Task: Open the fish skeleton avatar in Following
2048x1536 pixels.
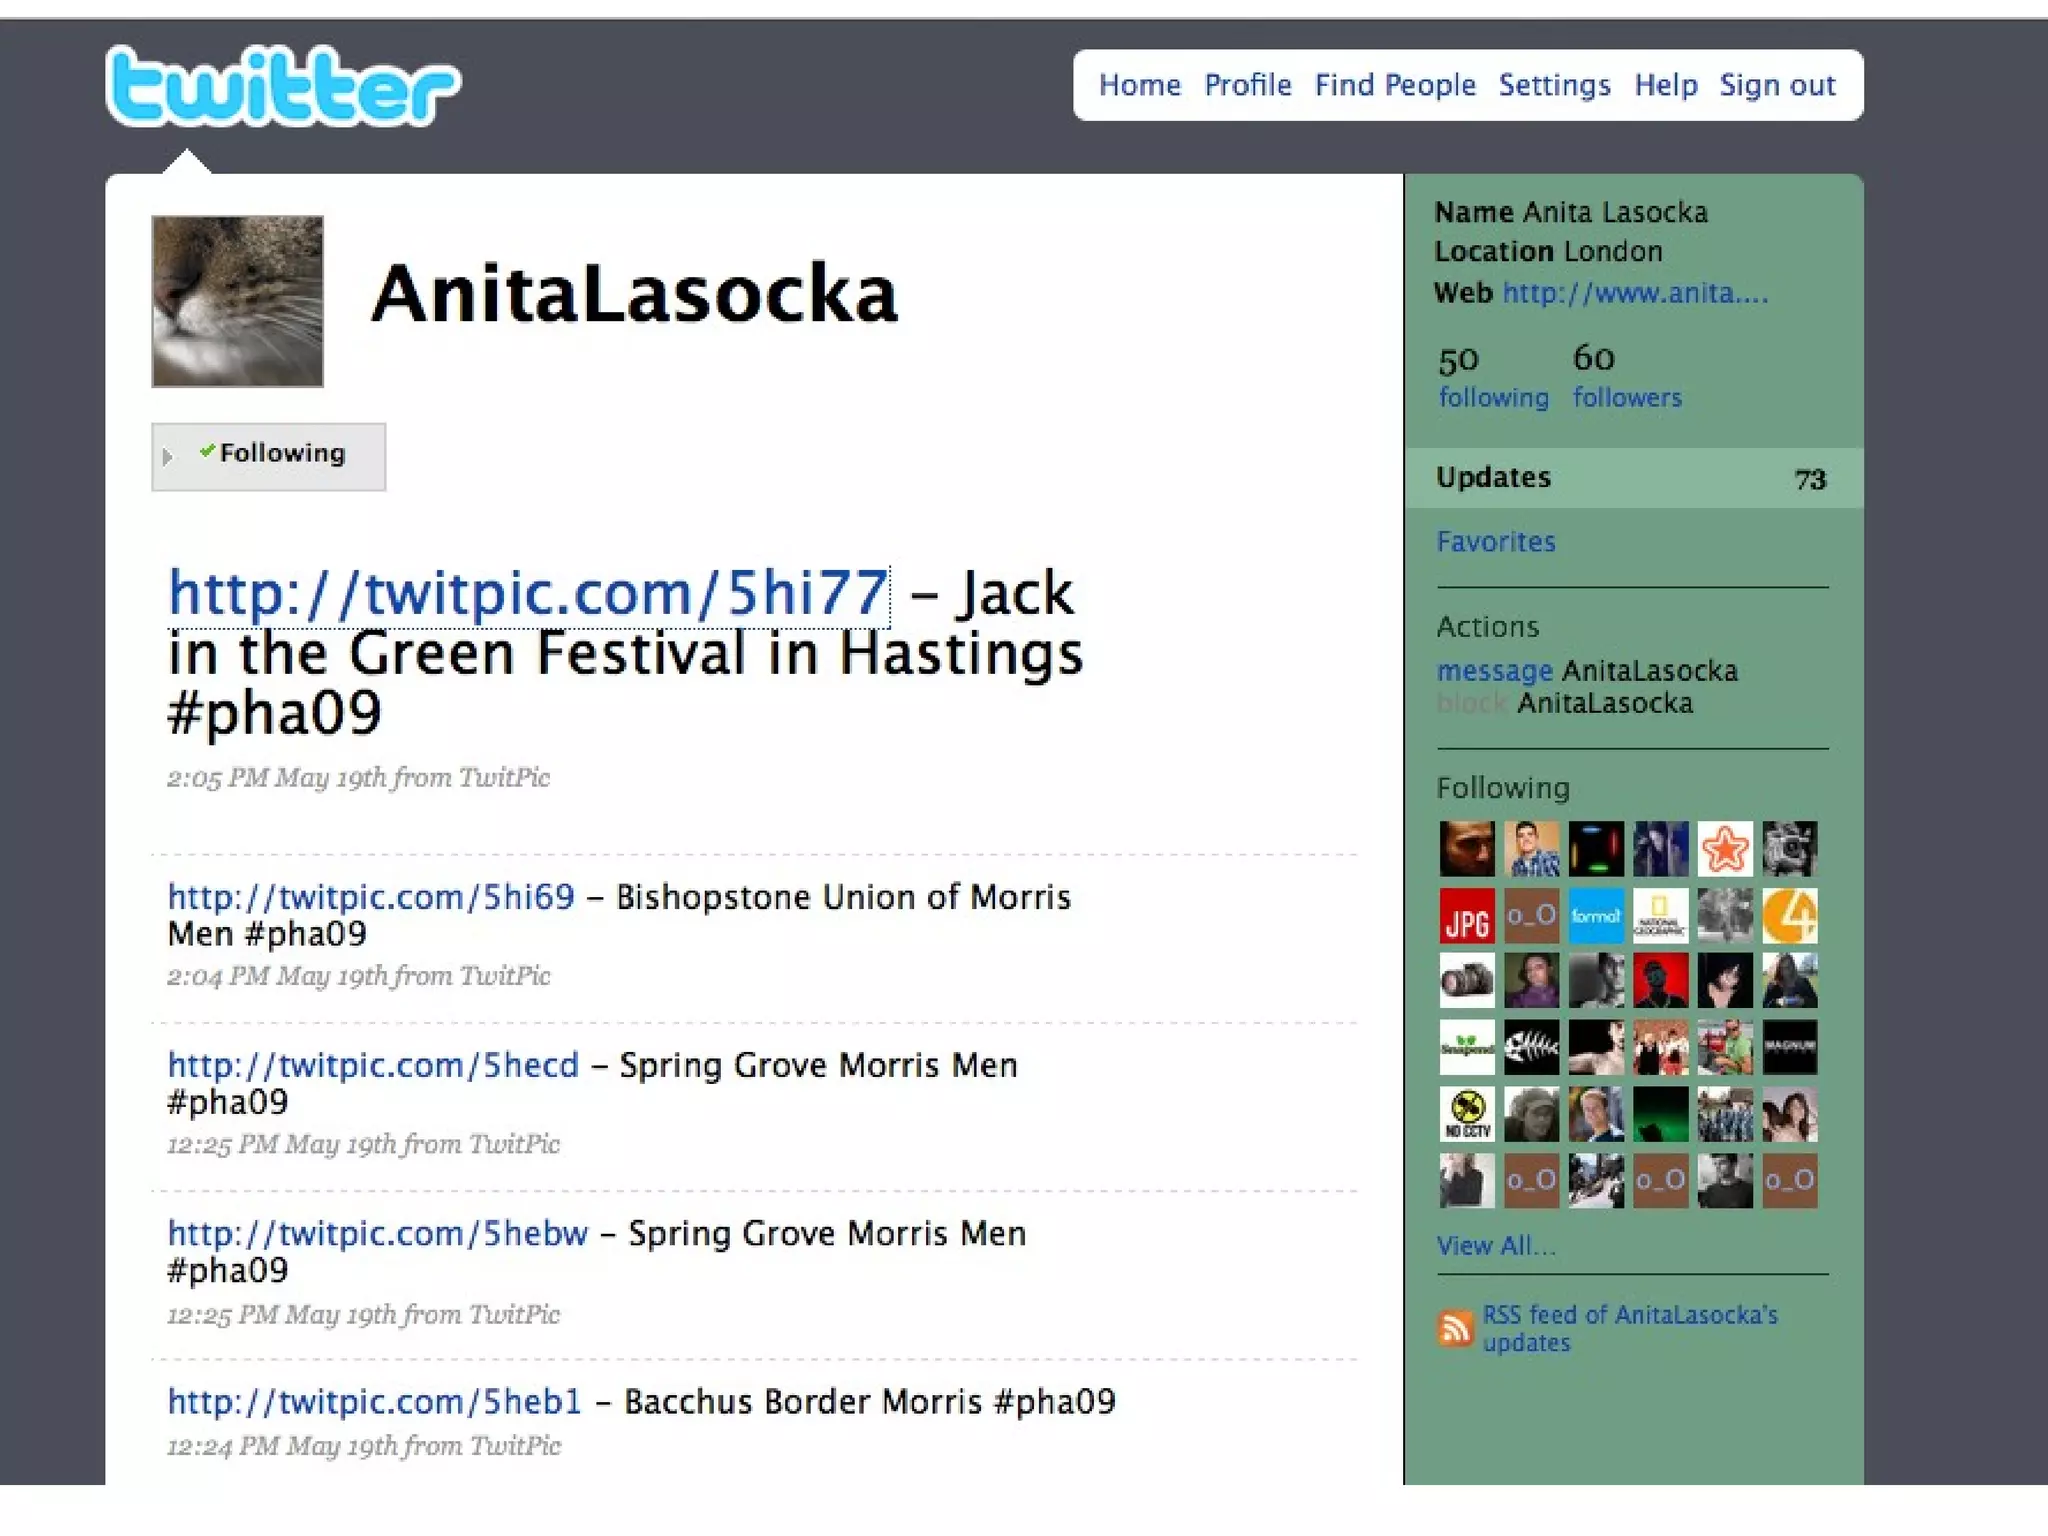Action: pos(1531,1047)
